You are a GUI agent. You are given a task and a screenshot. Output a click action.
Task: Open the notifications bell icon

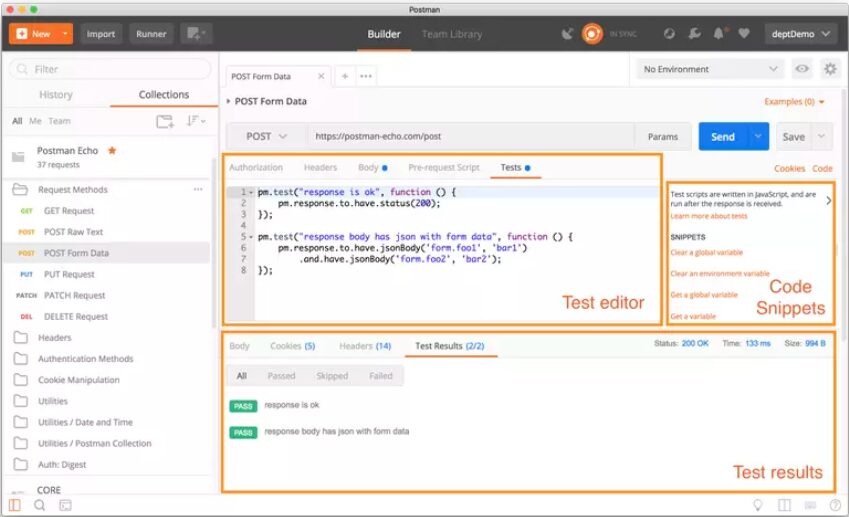tap(719, 34)
